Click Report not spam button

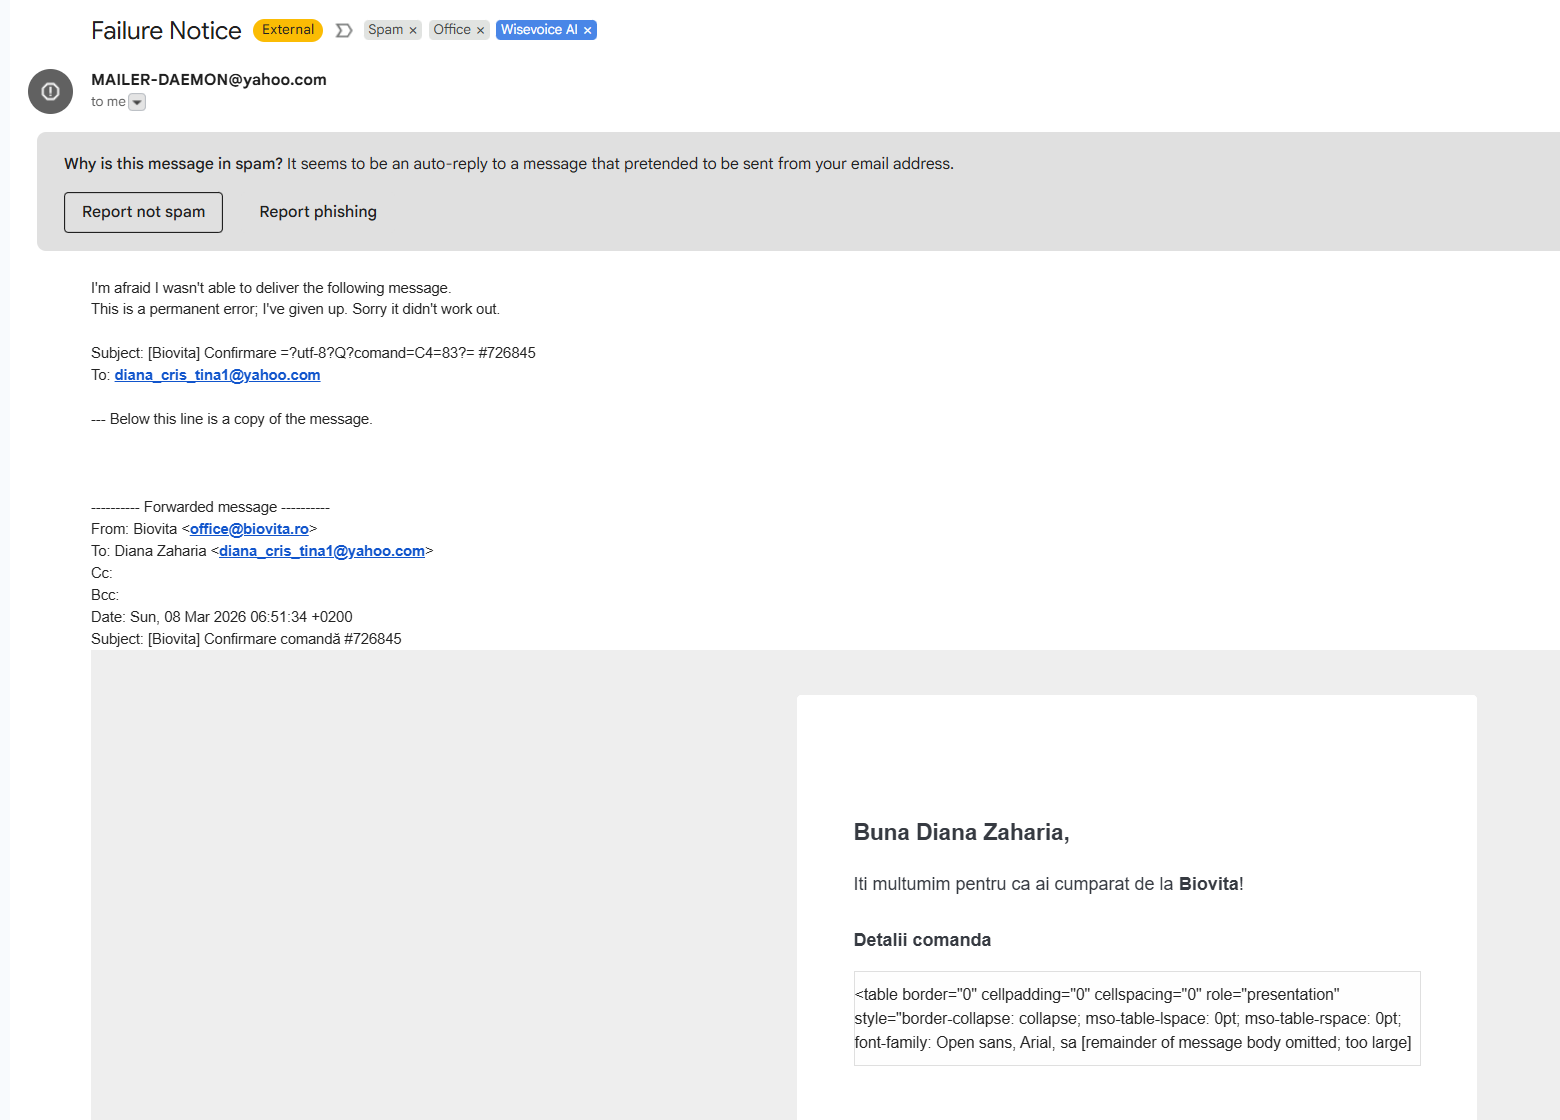pyautogui.click(x=143, y=212)
